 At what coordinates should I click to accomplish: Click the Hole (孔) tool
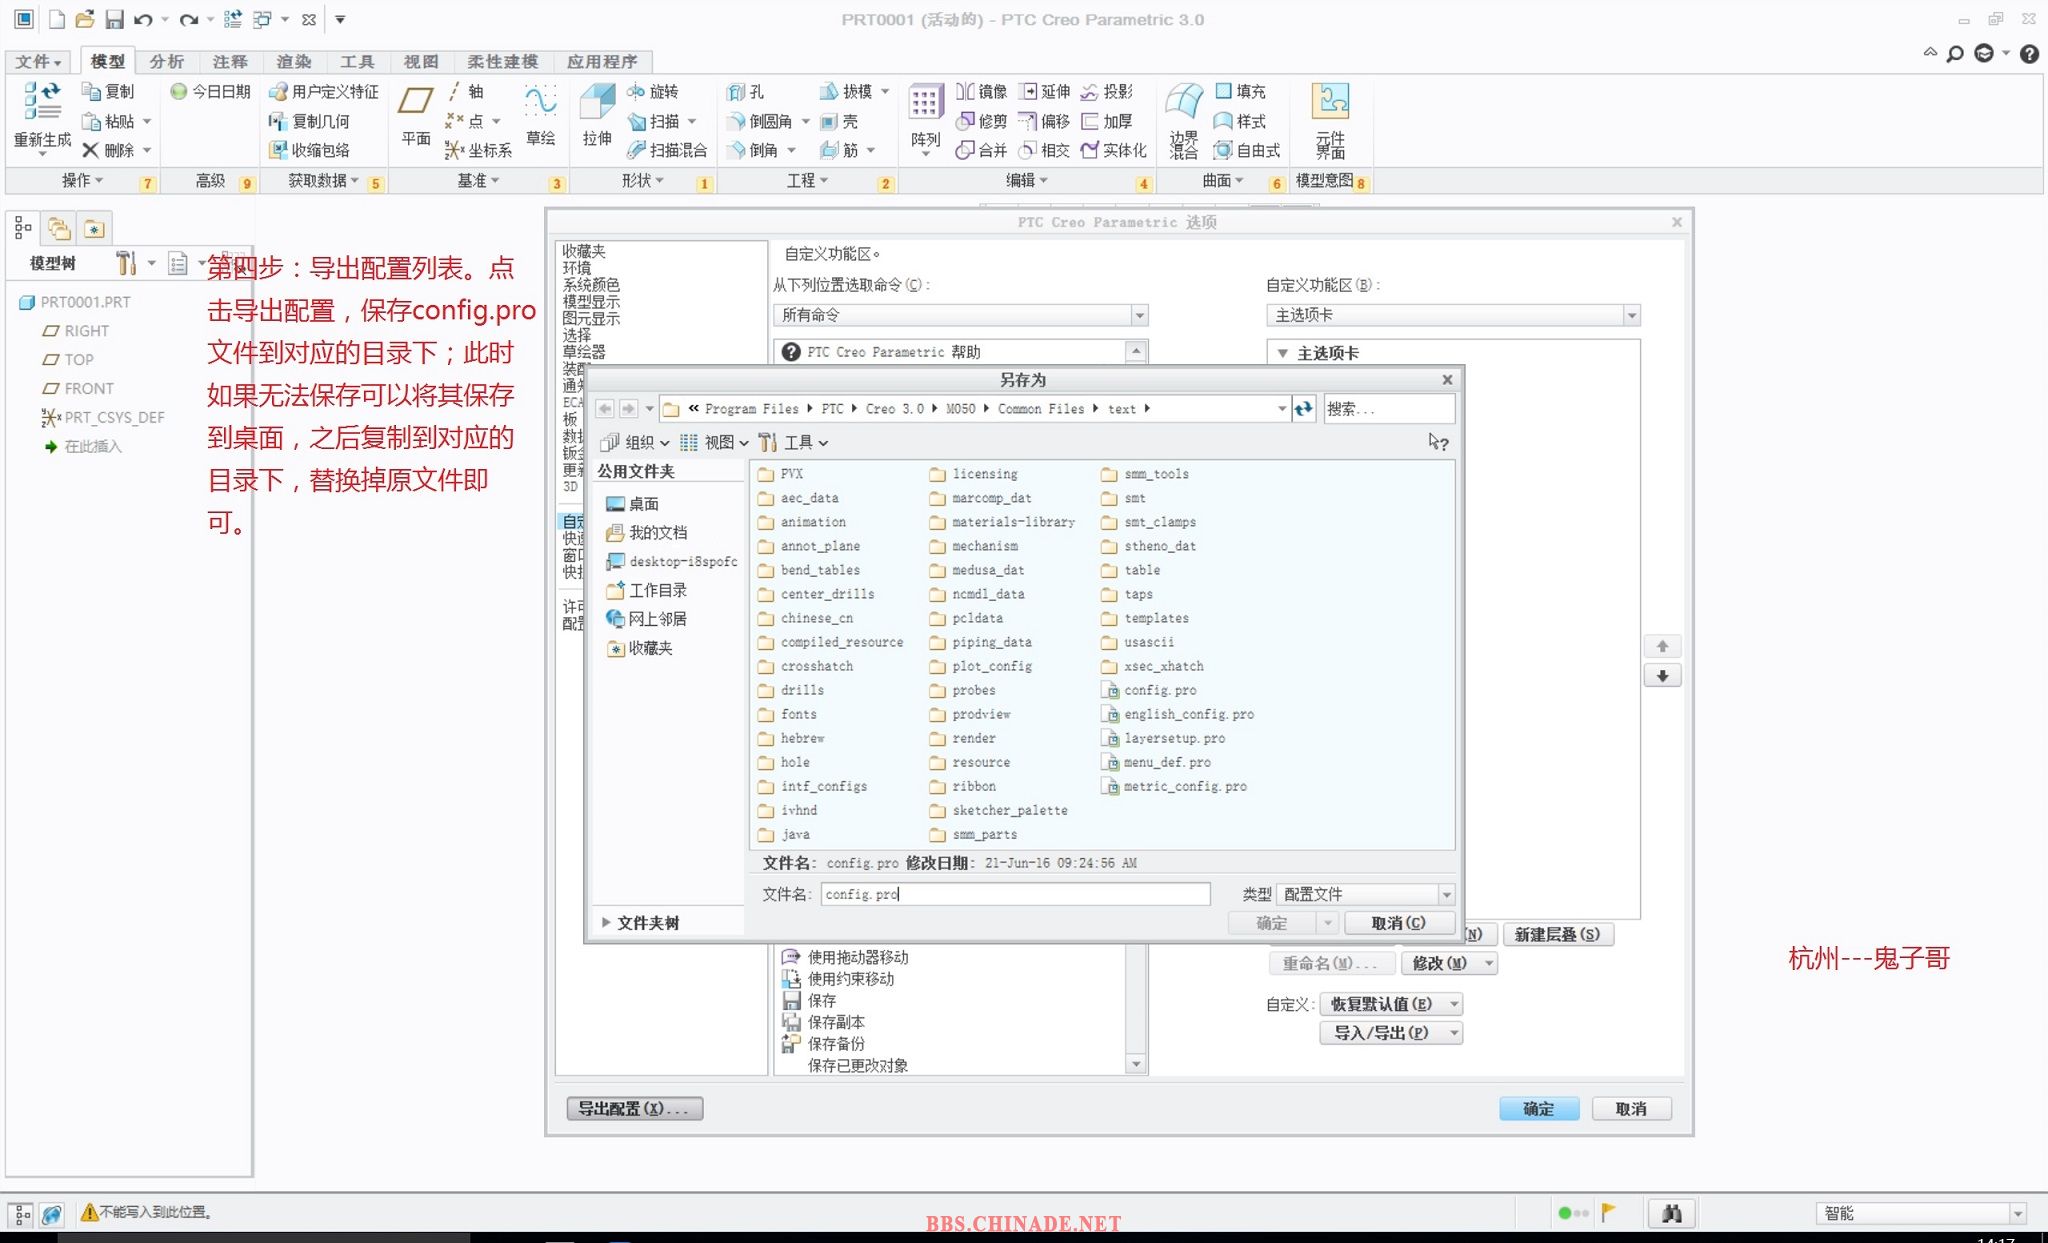(x=745, y=92)
